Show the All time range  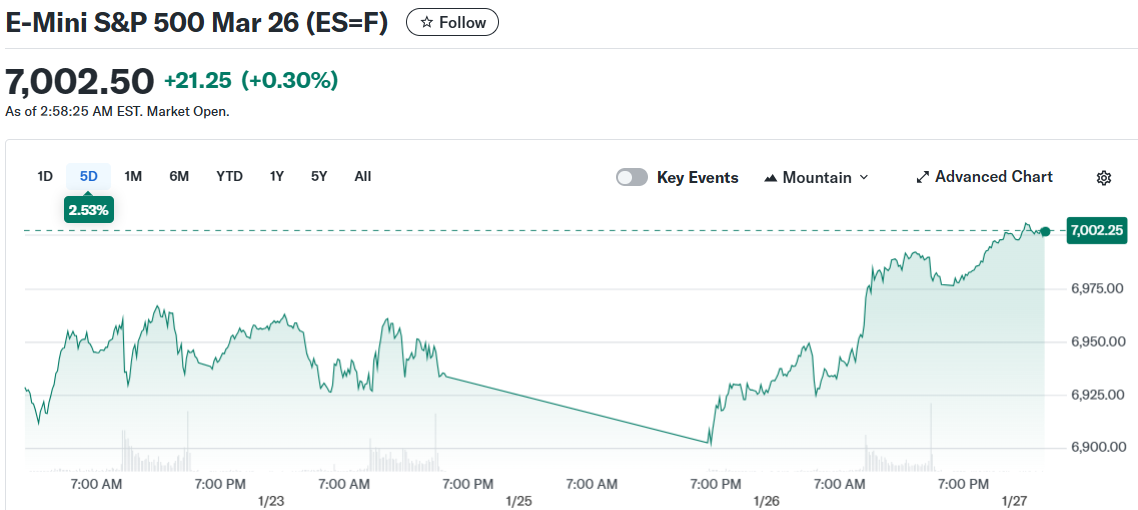(362, 176)
